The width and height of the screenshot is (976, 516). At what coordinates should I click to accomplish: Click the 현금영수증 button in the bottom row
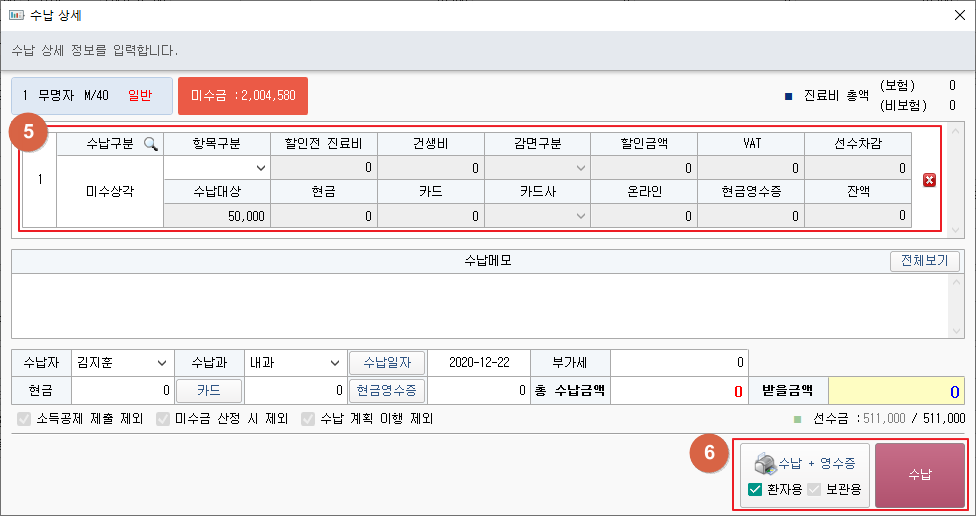click(x=387, y=390)
